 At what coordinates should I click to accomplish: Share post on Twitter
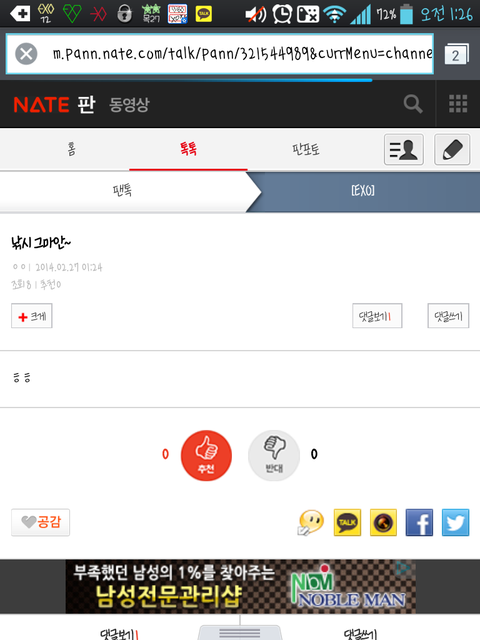(456, 522)
